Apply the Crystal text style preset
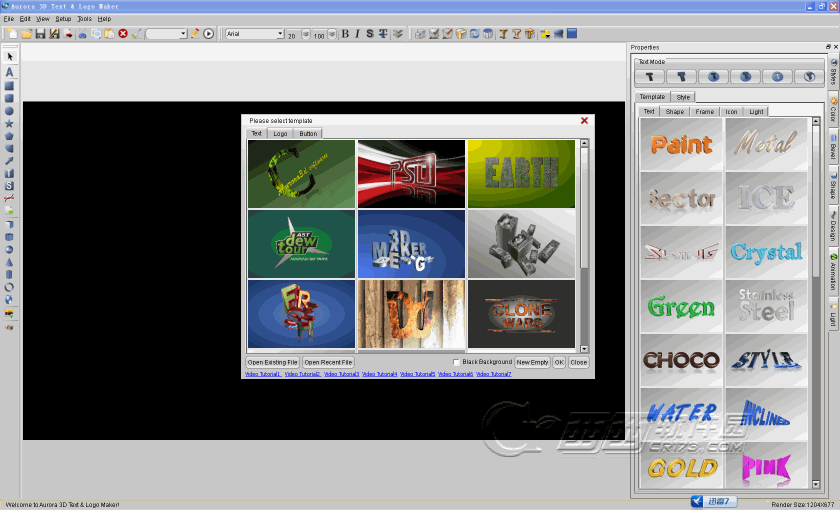The width and height of the screenshot is (840, 510). pyautogui.click(x=766, y=252)
